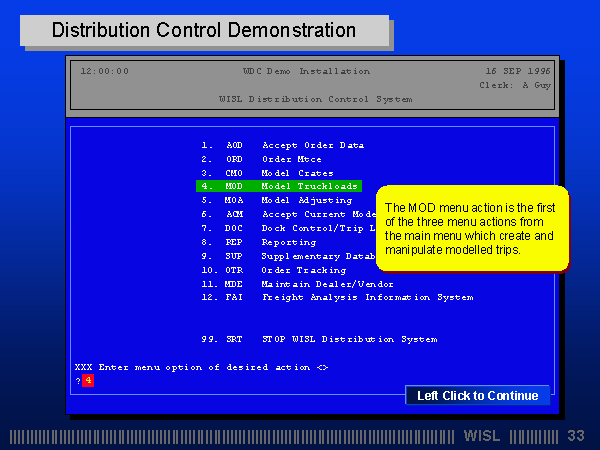Viewport: 600px width, 450px height.
Task: Click the Distribution Control Demonstration title banner
Action: (204, 31)
